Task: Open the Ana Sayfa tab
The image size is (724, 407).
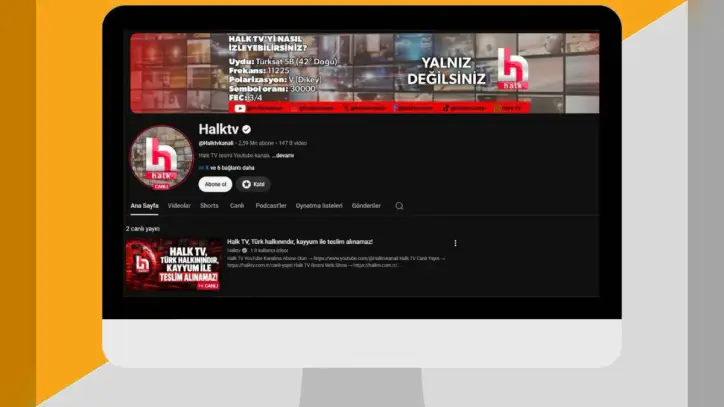Action: (x=144, y=206)
